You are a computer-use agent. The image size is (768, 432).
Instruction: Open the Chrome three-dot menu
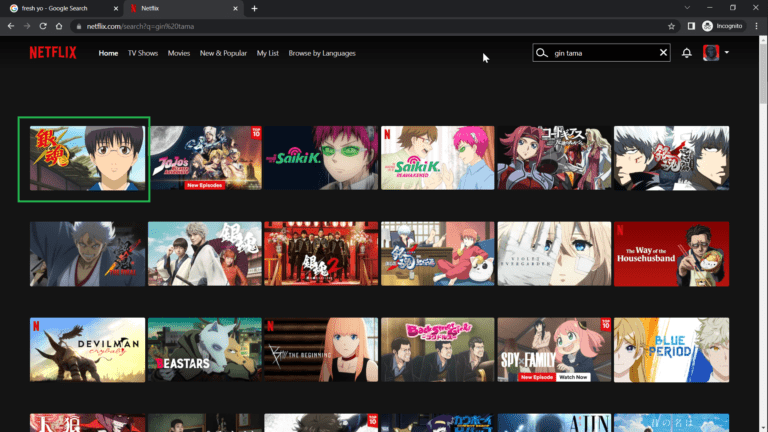[755, 26]
